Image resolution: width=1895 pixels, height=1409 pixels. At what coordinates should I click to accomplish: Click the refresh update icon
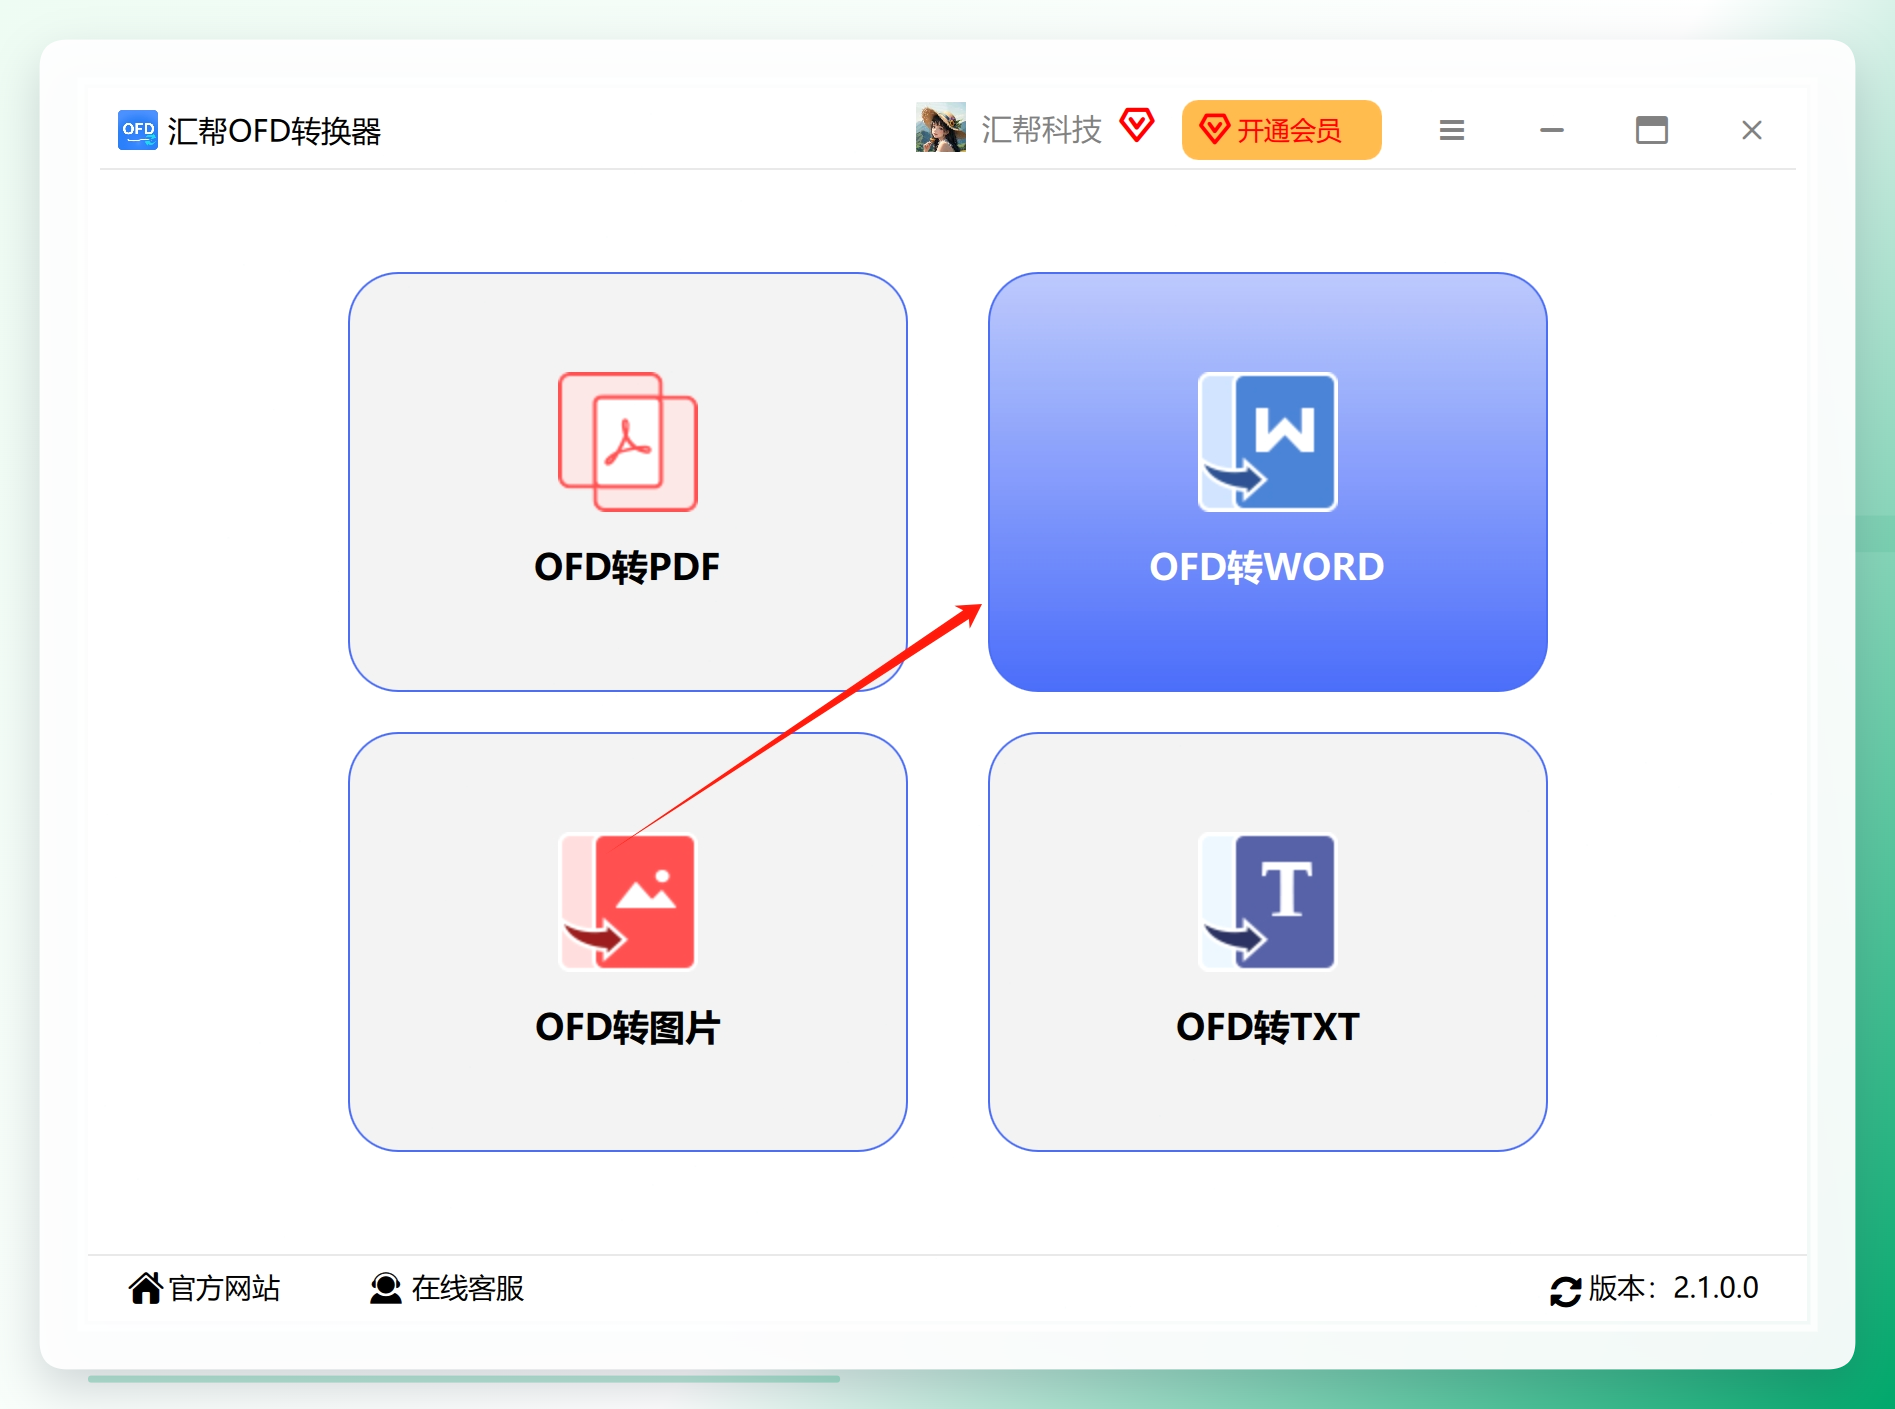[x=1565, y=1291]
